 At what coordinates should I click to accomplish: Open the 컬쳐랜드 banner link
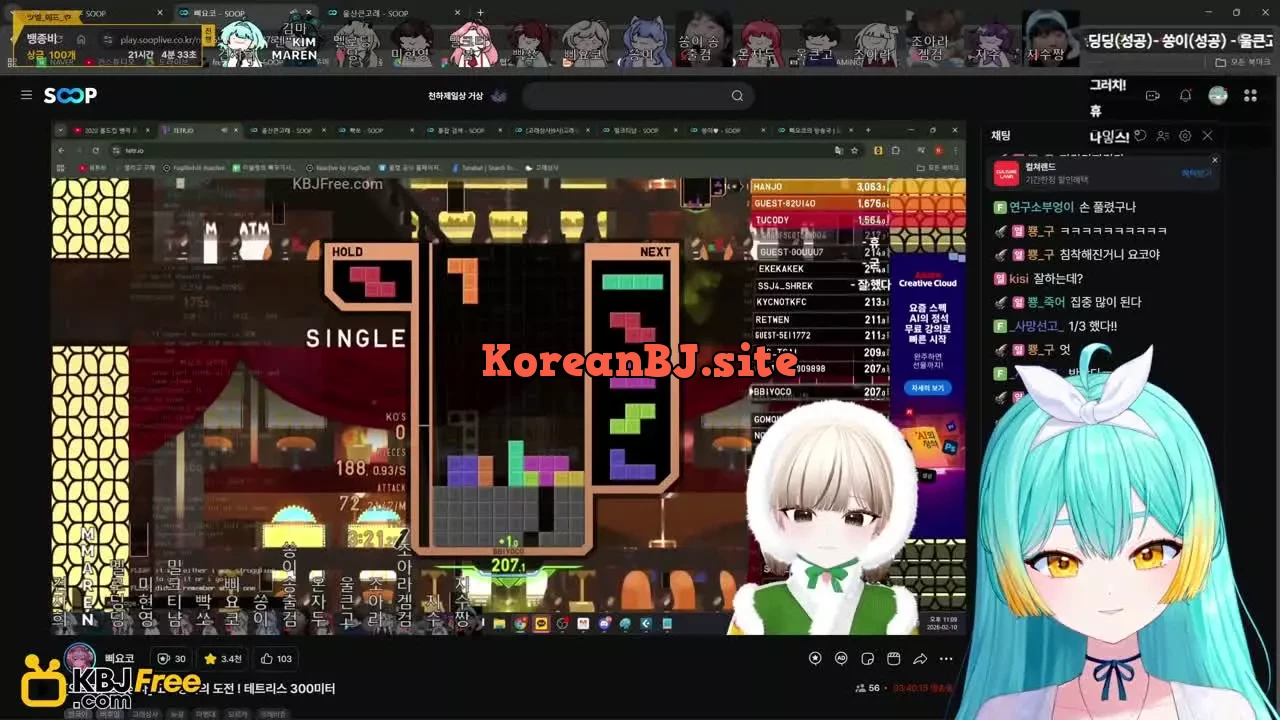pos(1102,173)
